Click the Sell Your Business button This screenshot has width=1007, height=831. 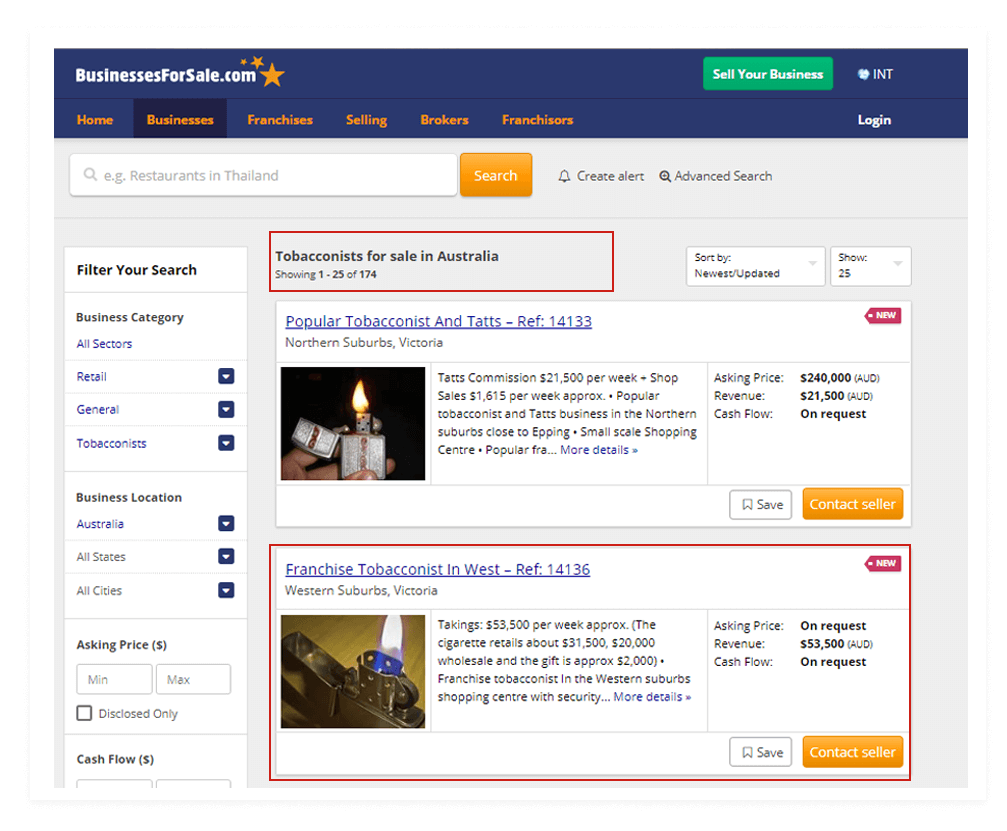point(768,74)
